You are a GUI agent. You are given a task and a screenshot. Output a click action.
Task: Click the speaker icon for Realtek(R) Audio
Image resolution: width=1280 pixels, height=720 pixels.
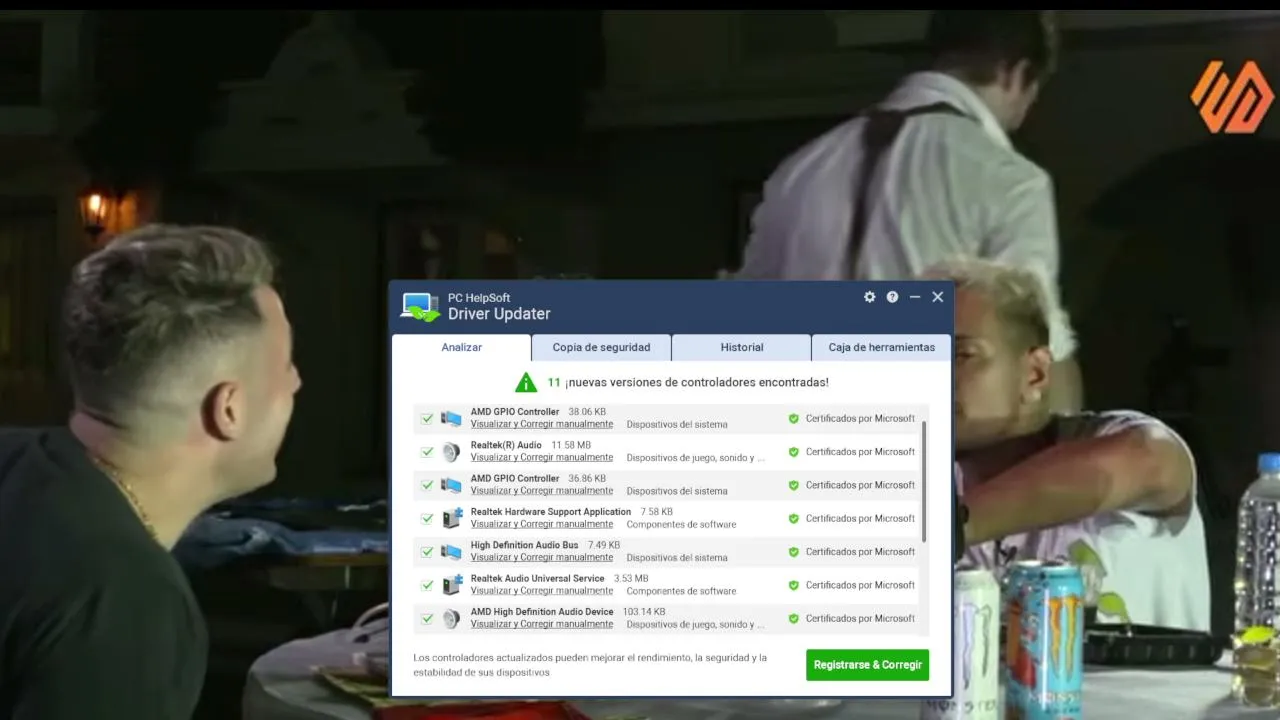452,452
